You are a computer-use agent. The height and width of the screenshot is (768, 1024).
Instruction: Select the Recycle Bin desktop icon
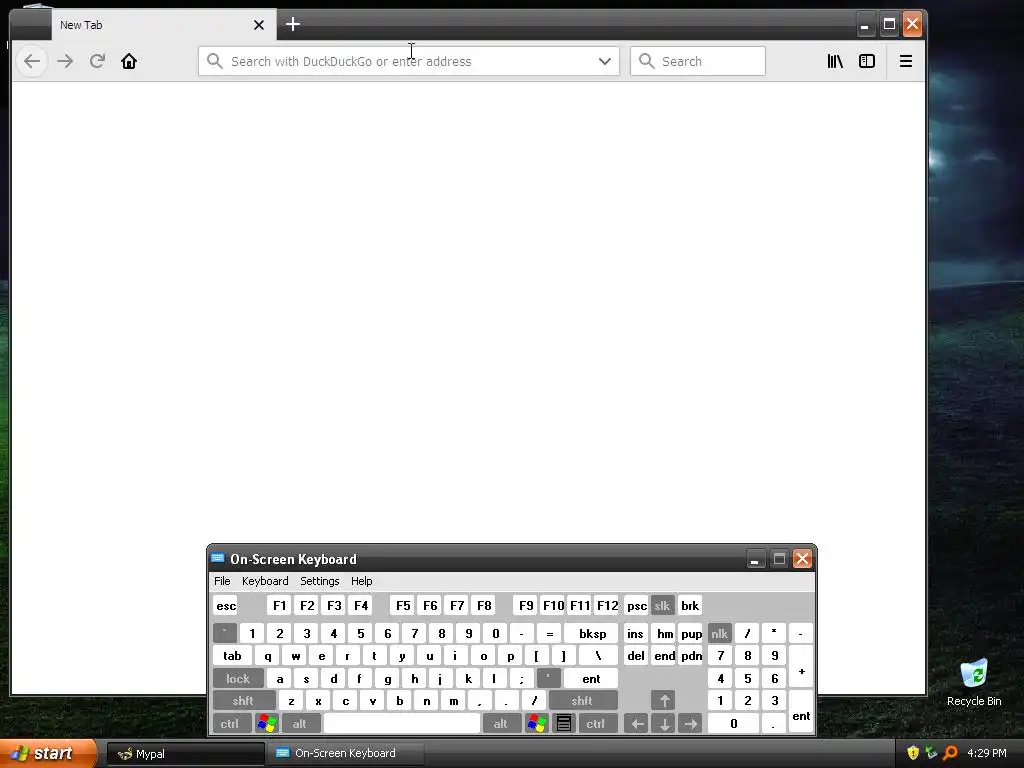pyautogui.click(x=974, y=682)
